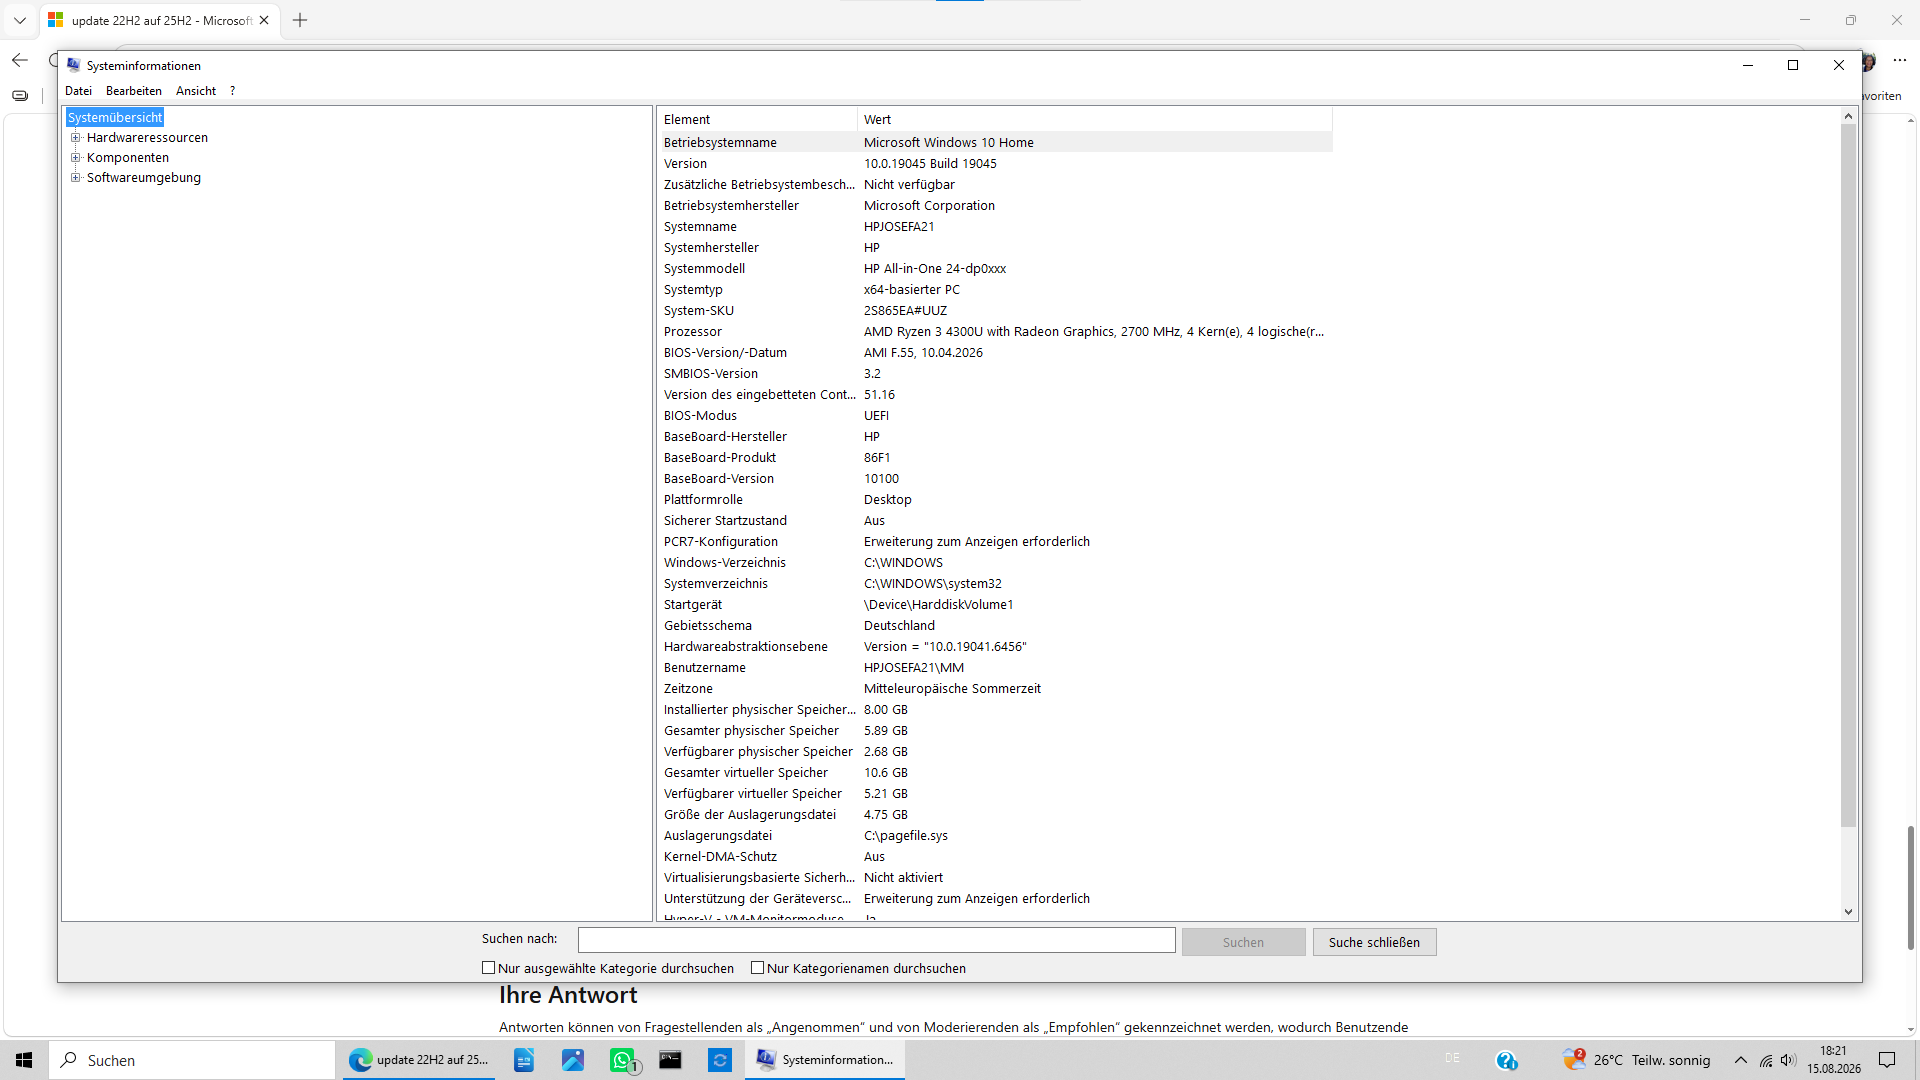The width and height of the screenshot is (1920, 1080).
Task: Select the Prozessor row
Action: click(x=995, y=332)
